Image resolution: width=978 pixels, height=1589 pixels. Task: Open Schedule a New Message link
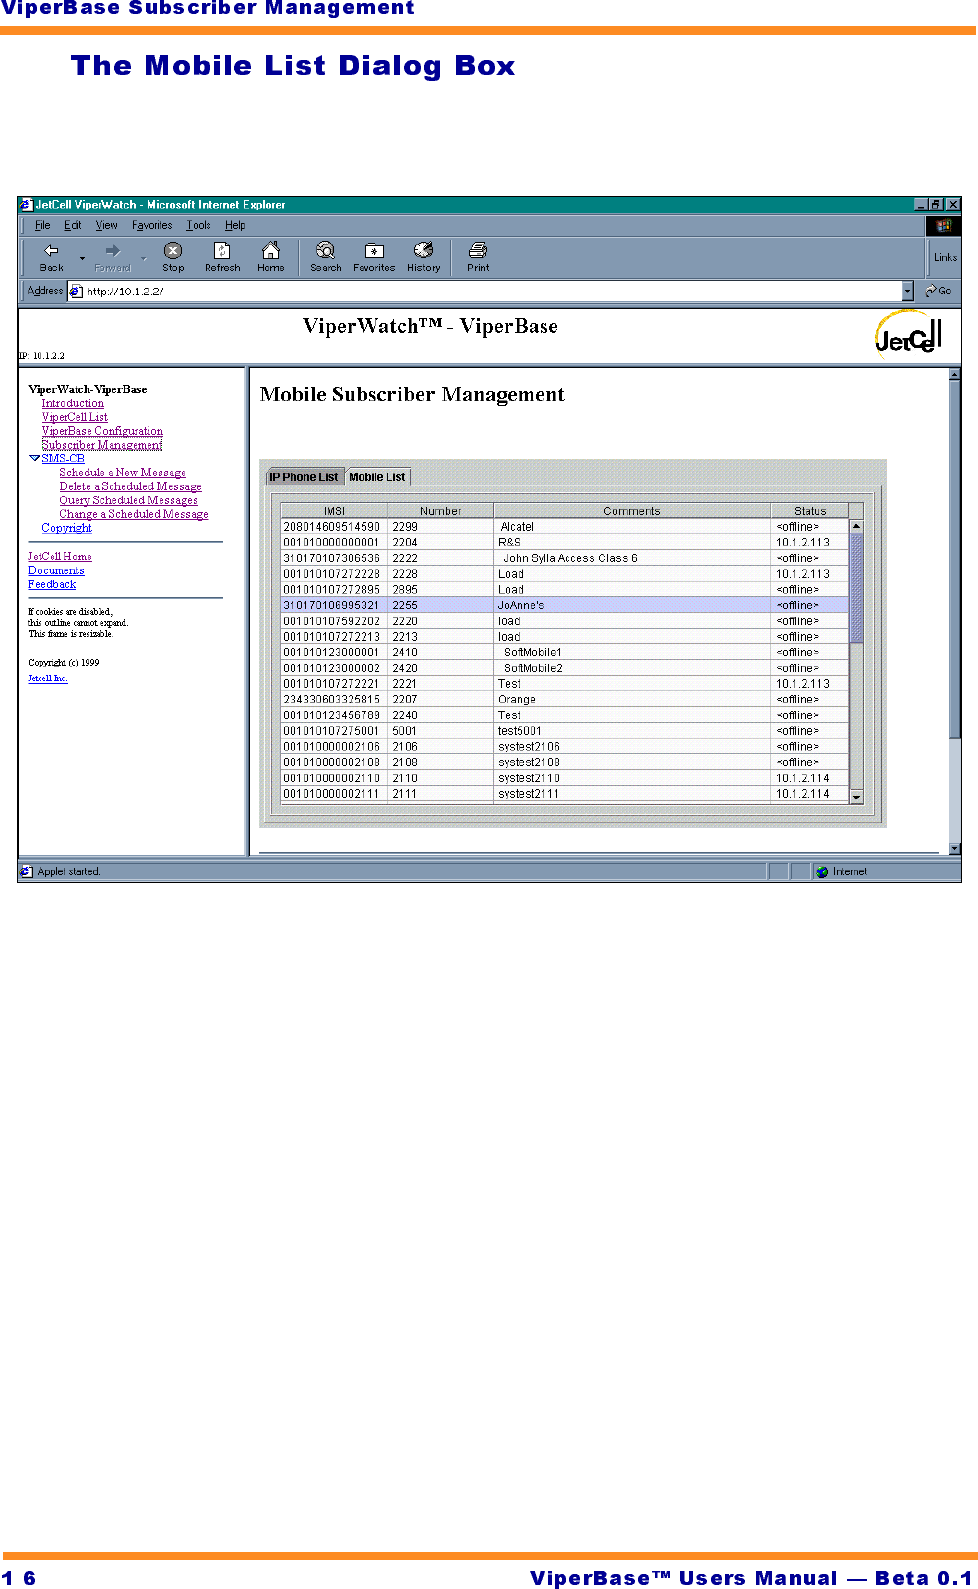tap(122, 472)
